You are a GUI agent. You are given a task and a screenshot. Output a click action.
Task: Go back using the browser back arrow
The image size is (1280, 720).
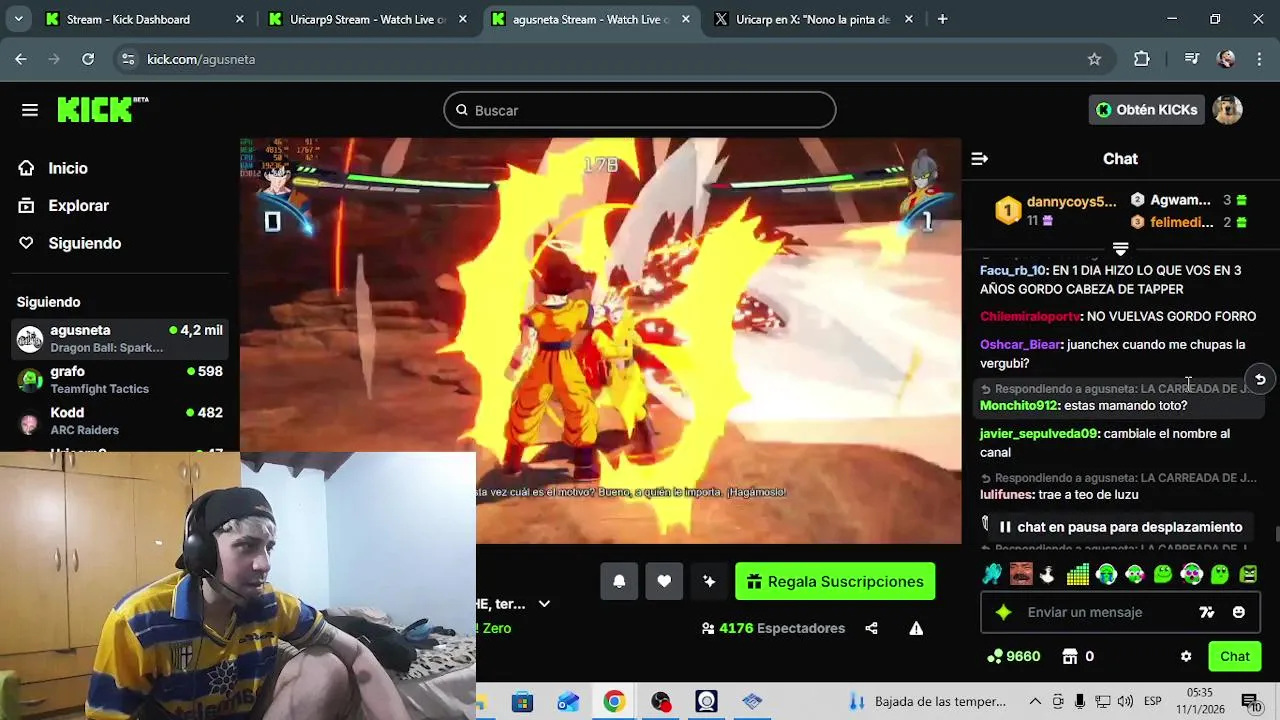(x=21, y=59)
